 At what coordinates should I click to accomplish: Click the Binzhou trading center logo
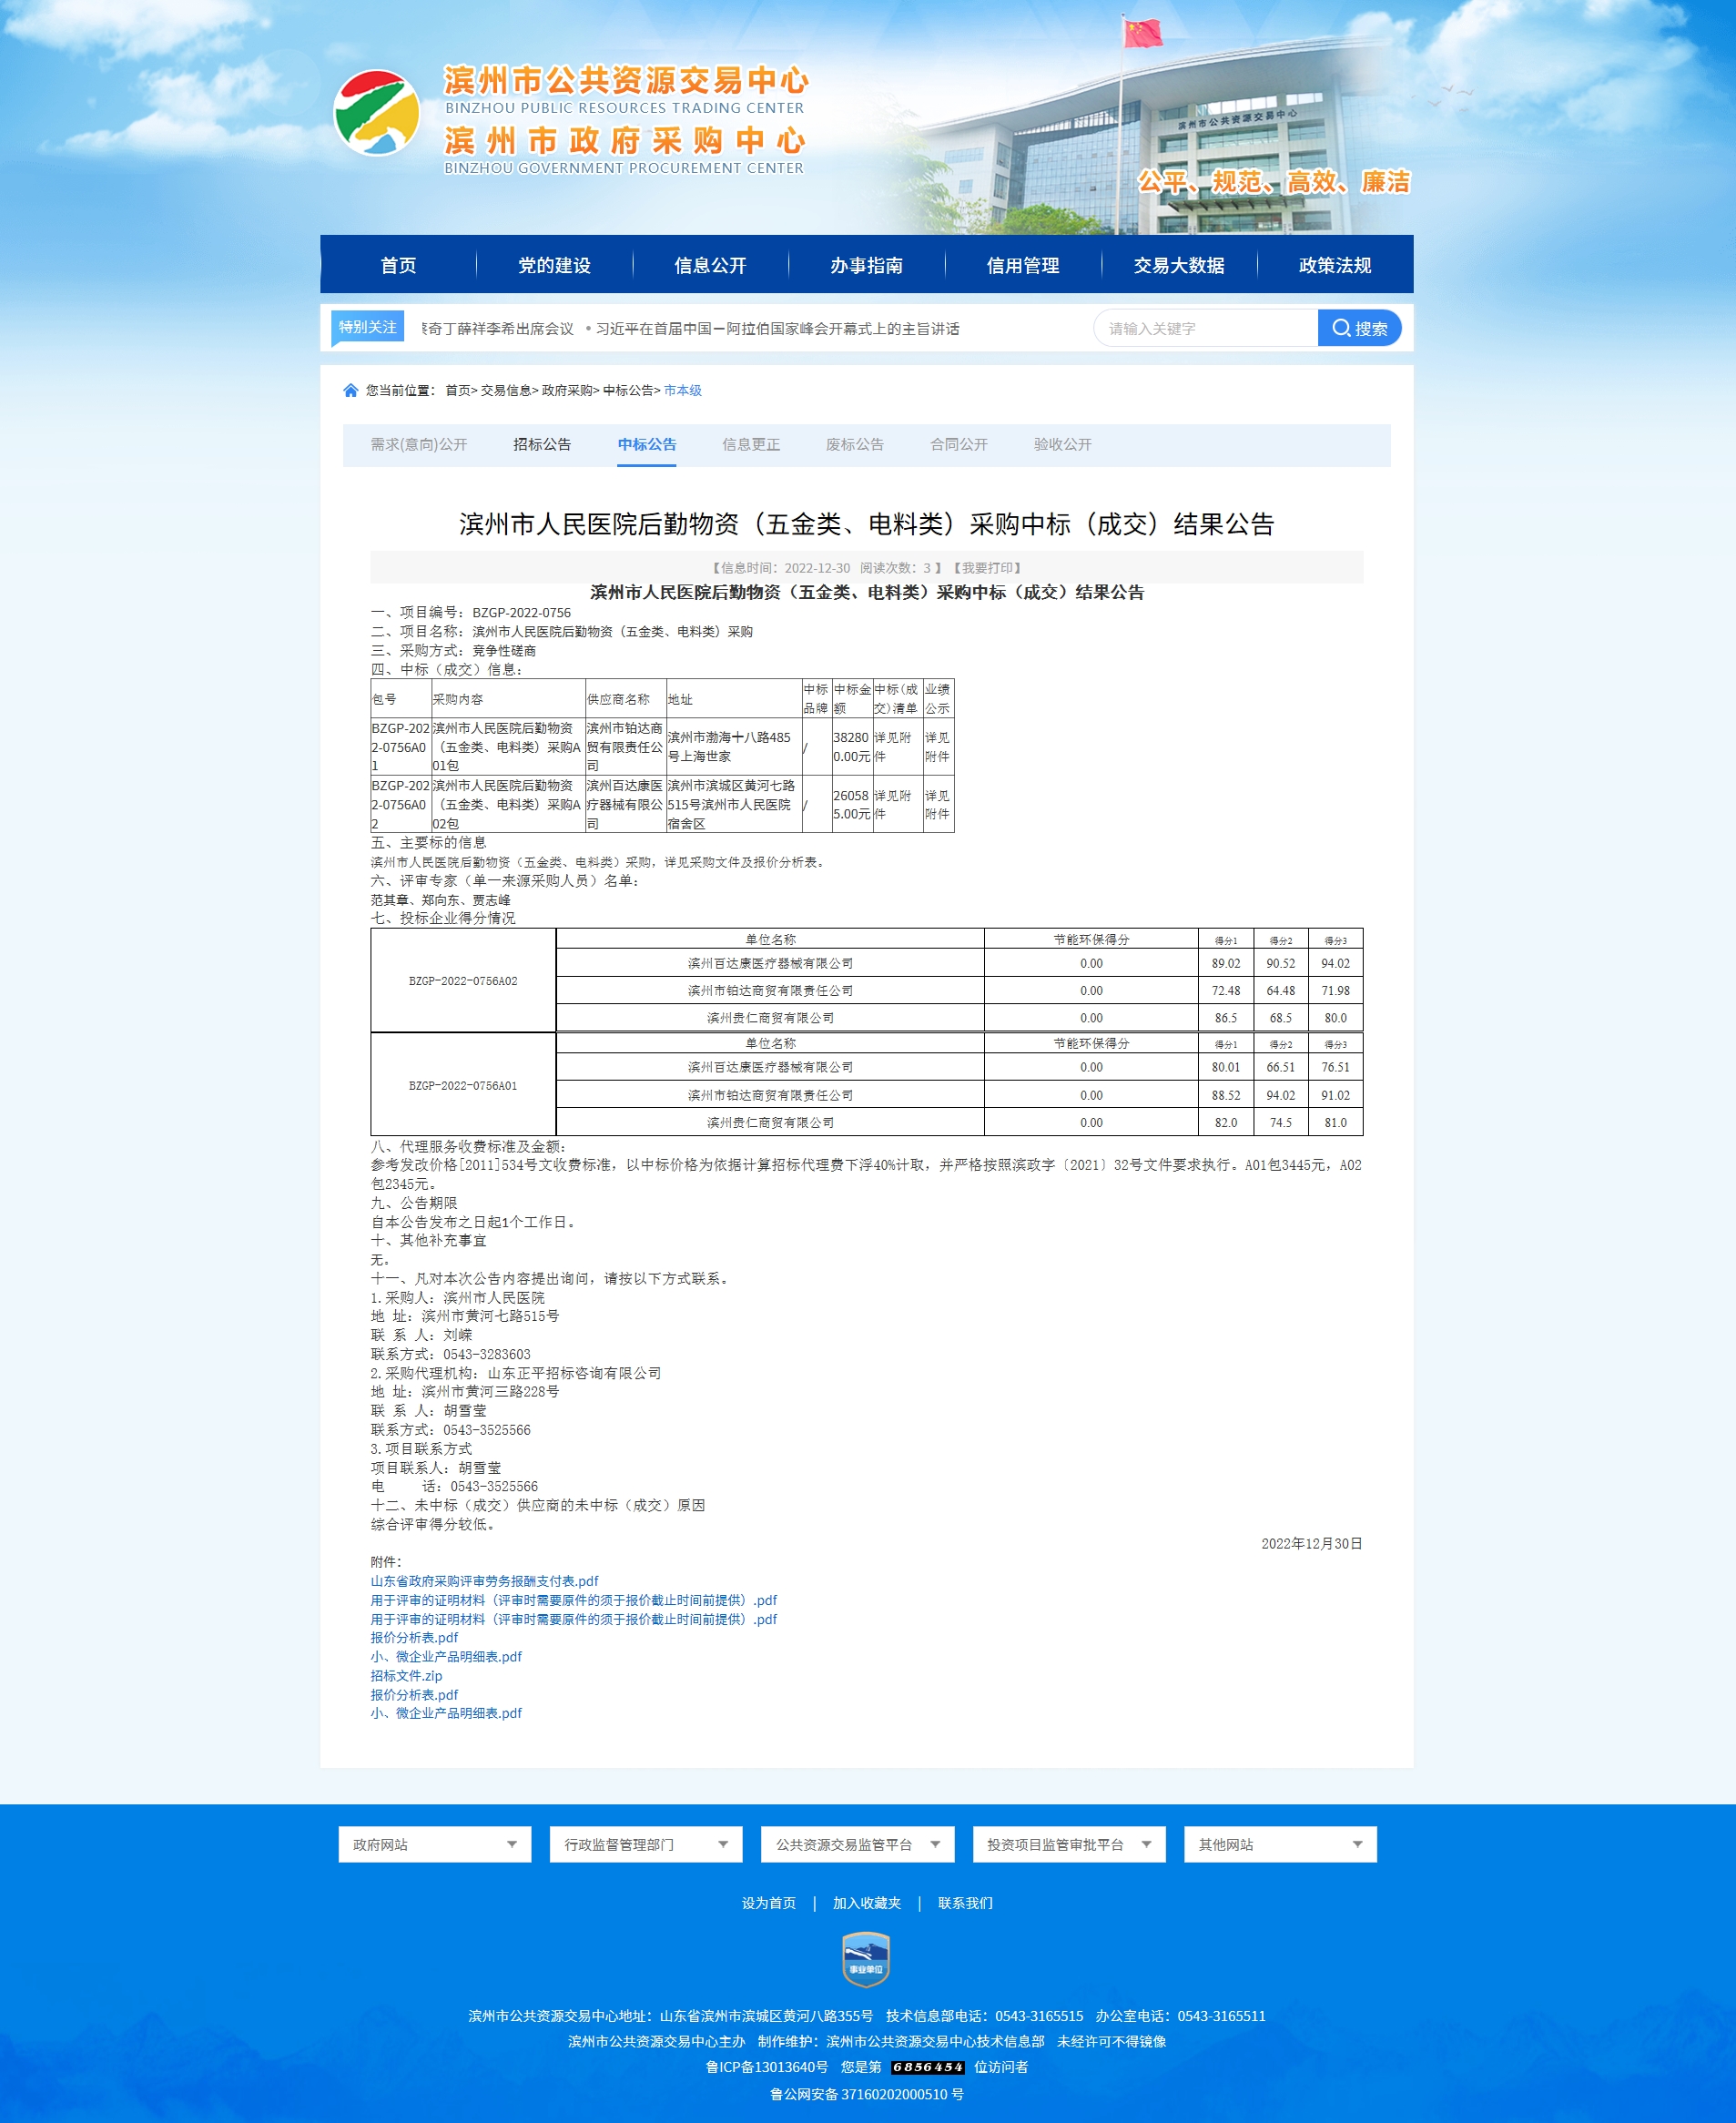376,113
